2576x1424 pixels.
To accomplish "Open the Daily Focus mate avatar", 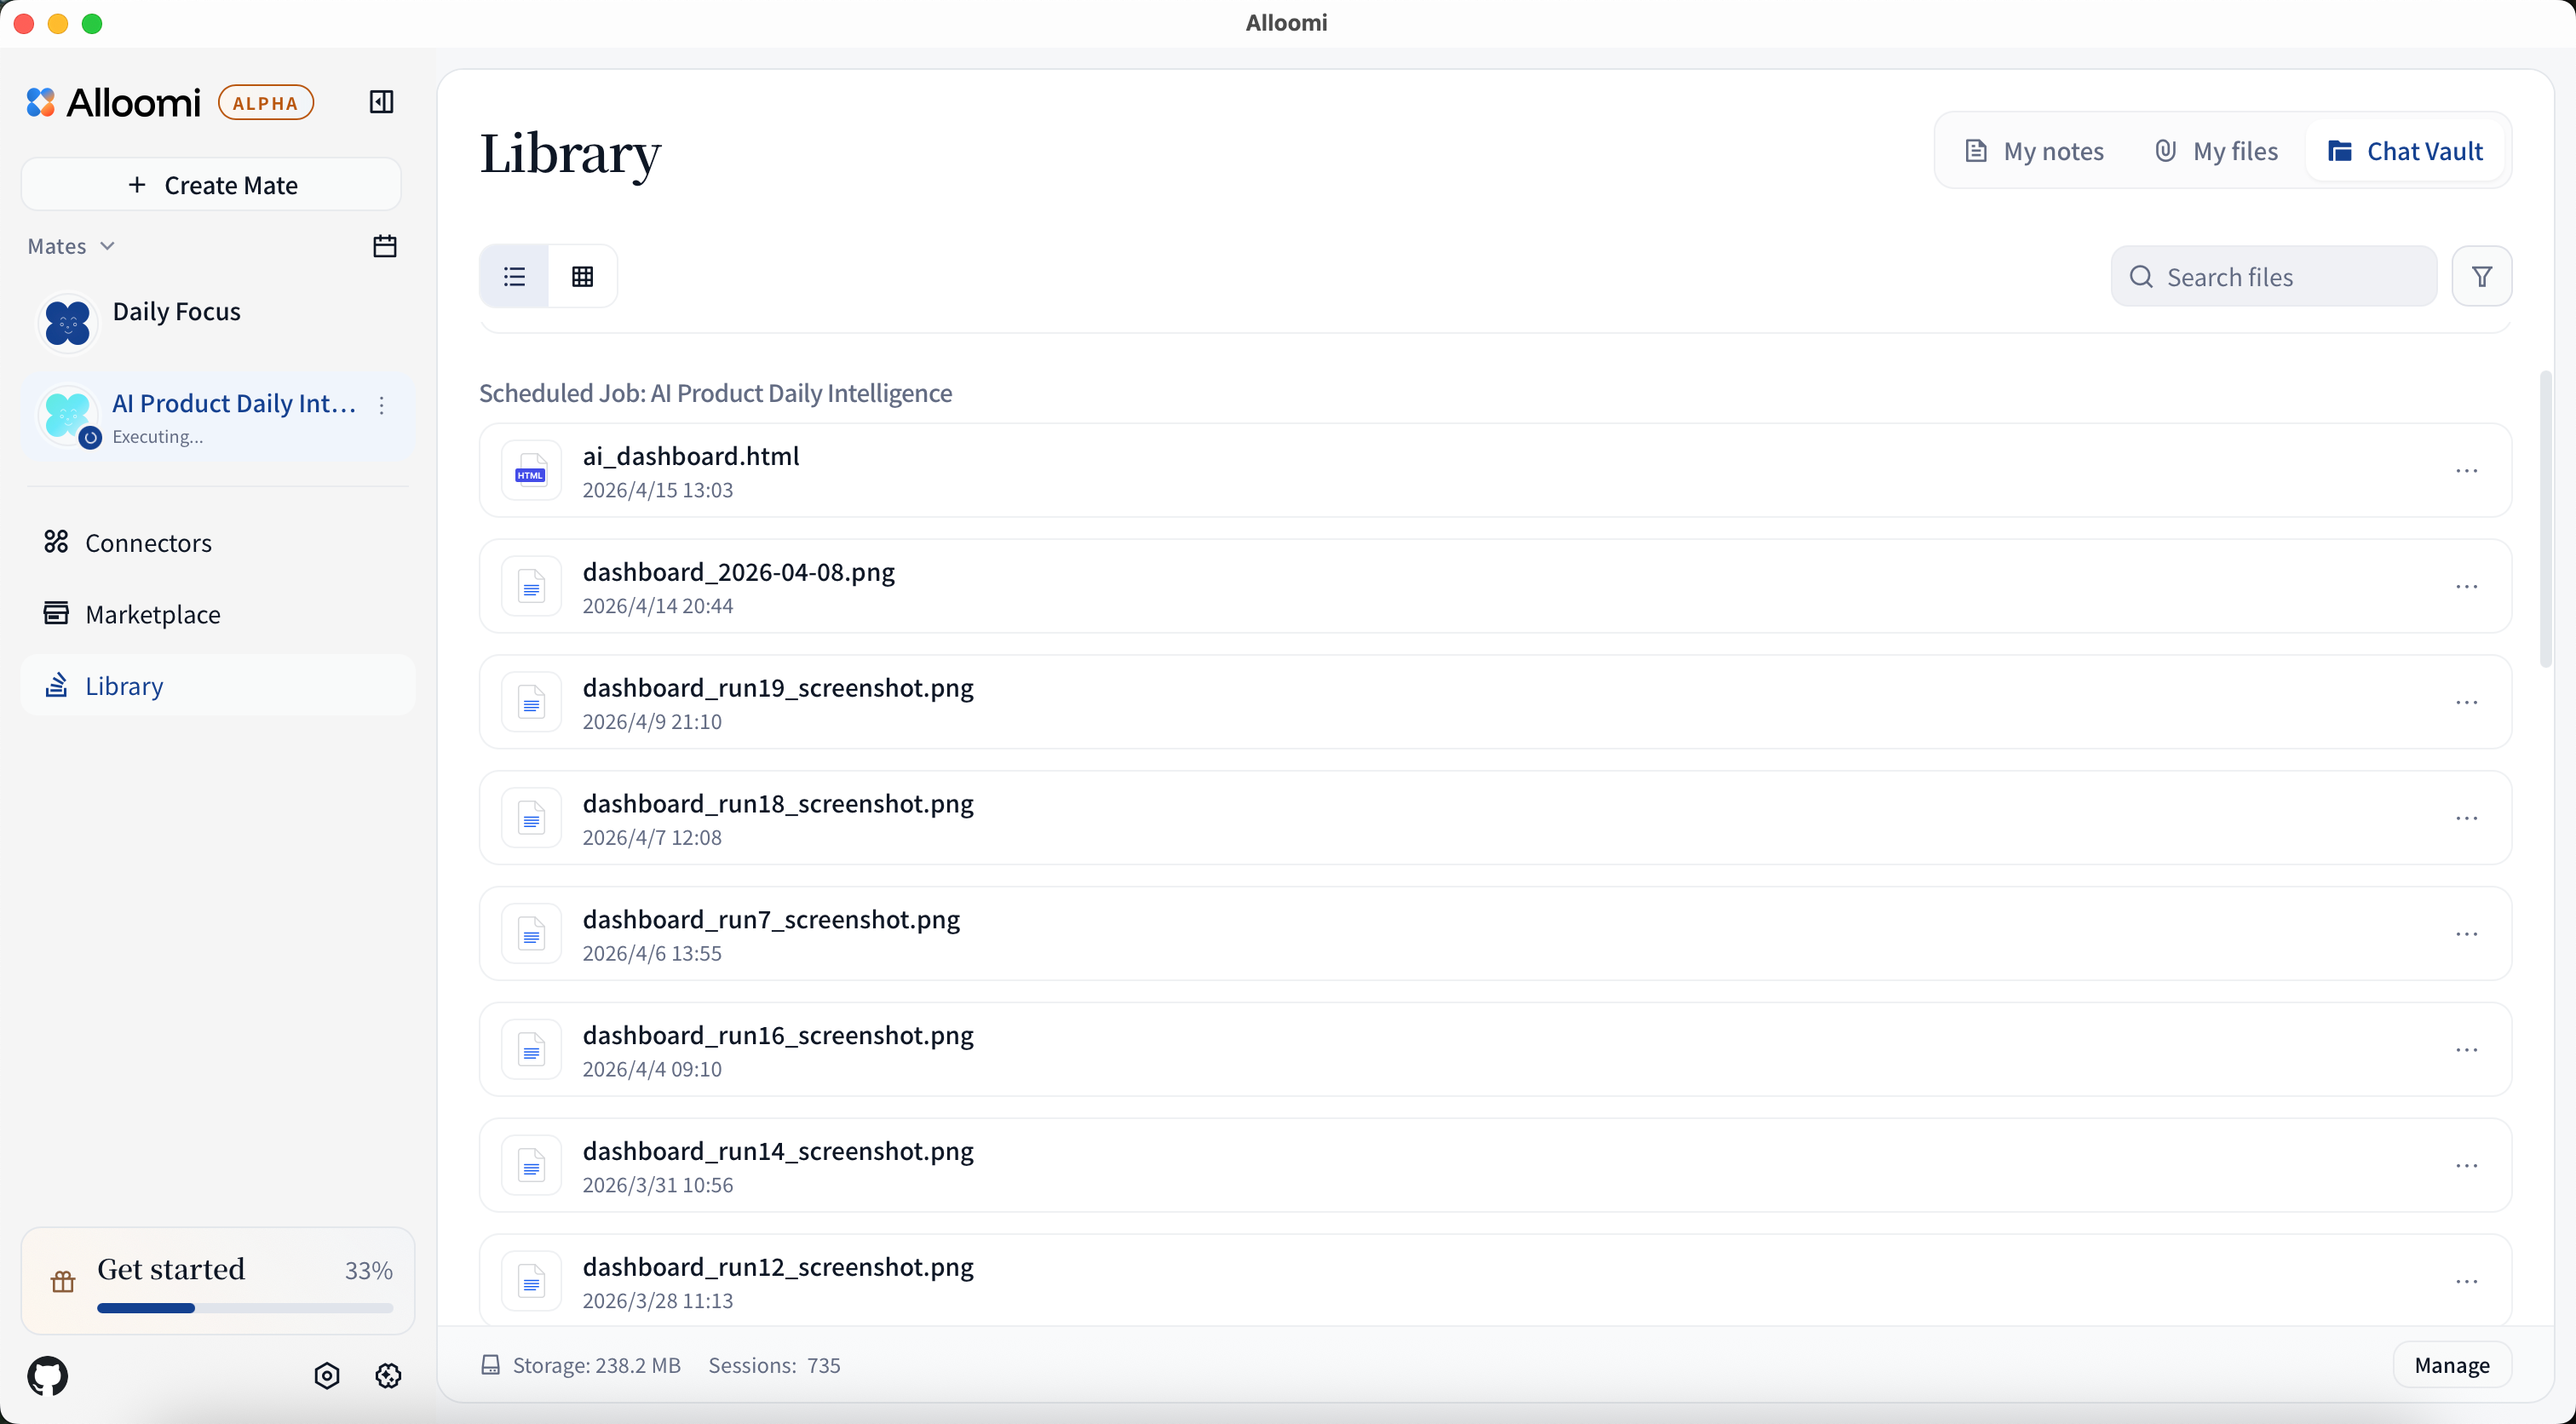I will pyautogui.click(x=68, y=323).
